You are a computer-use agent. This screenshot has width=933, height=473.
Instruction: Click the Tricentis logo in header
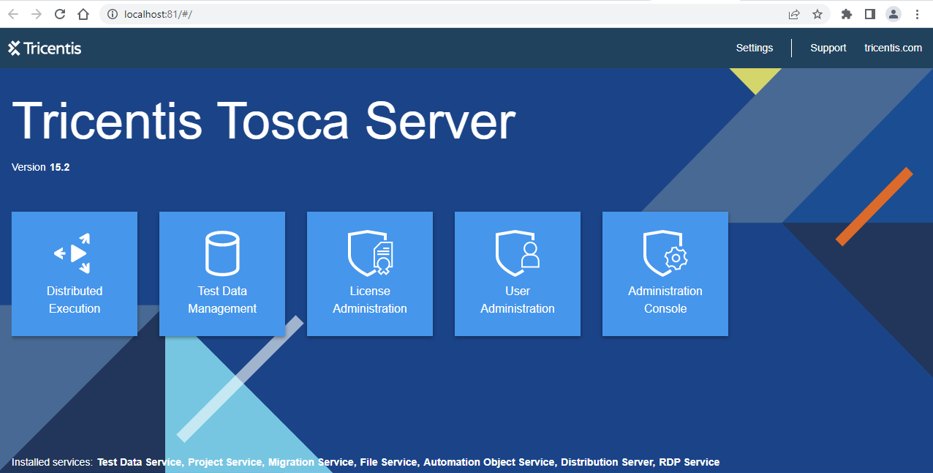coord(45,48)
